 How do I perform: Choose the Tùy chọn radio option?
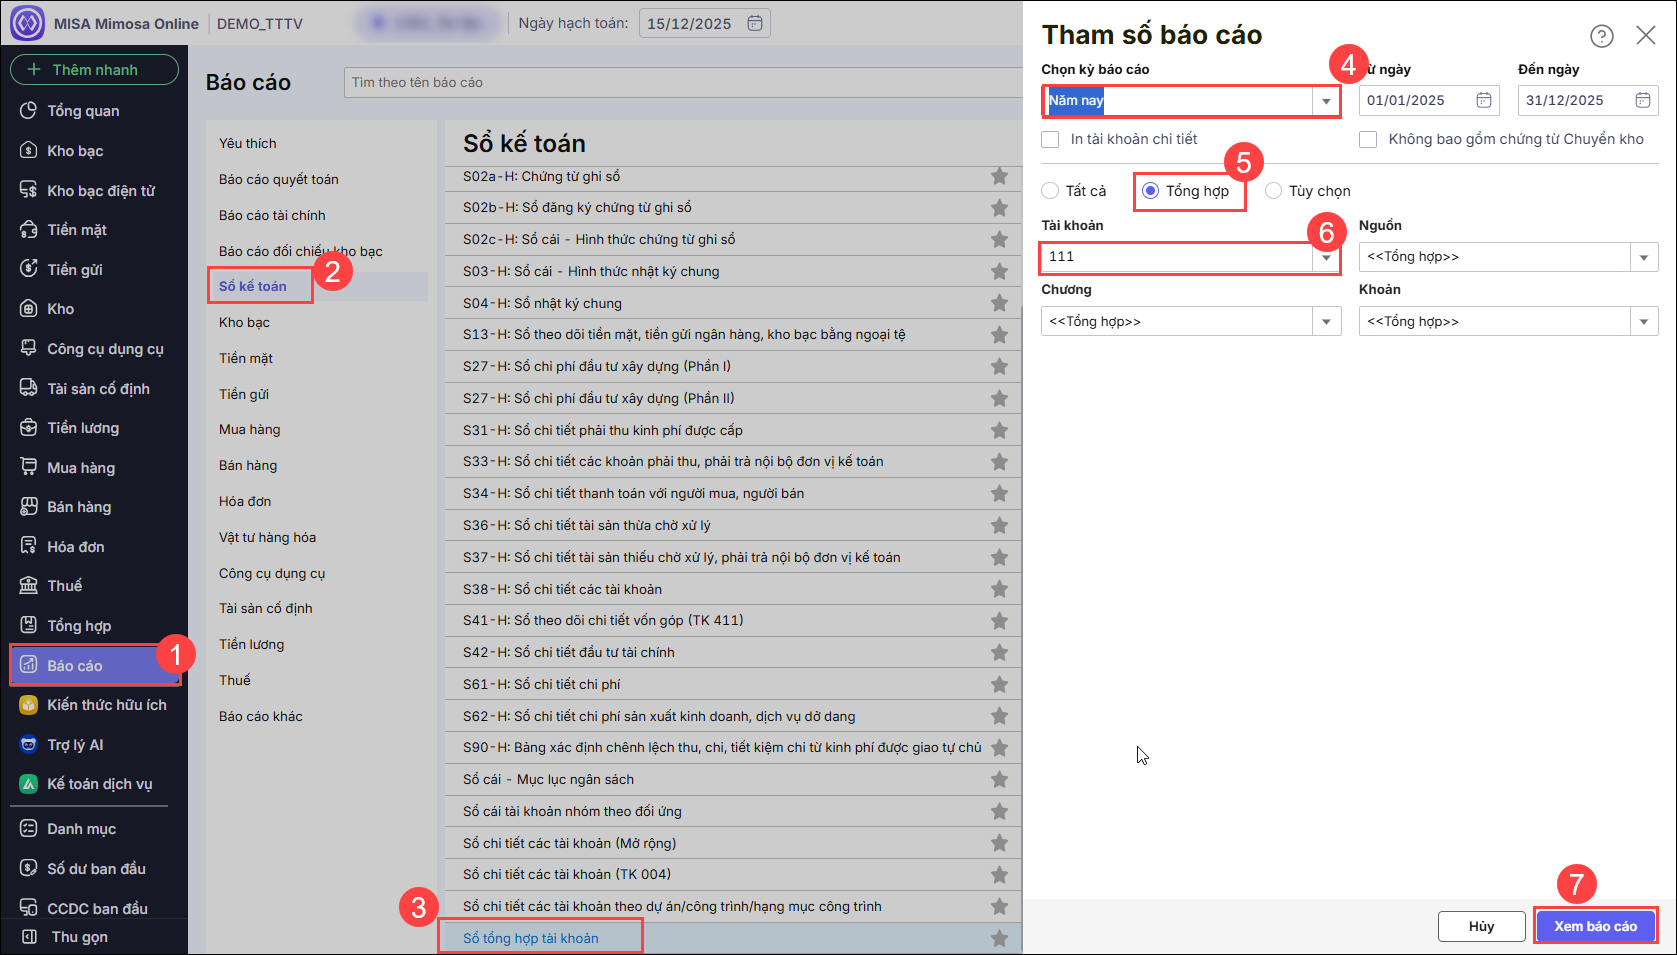click(1273, 191)
